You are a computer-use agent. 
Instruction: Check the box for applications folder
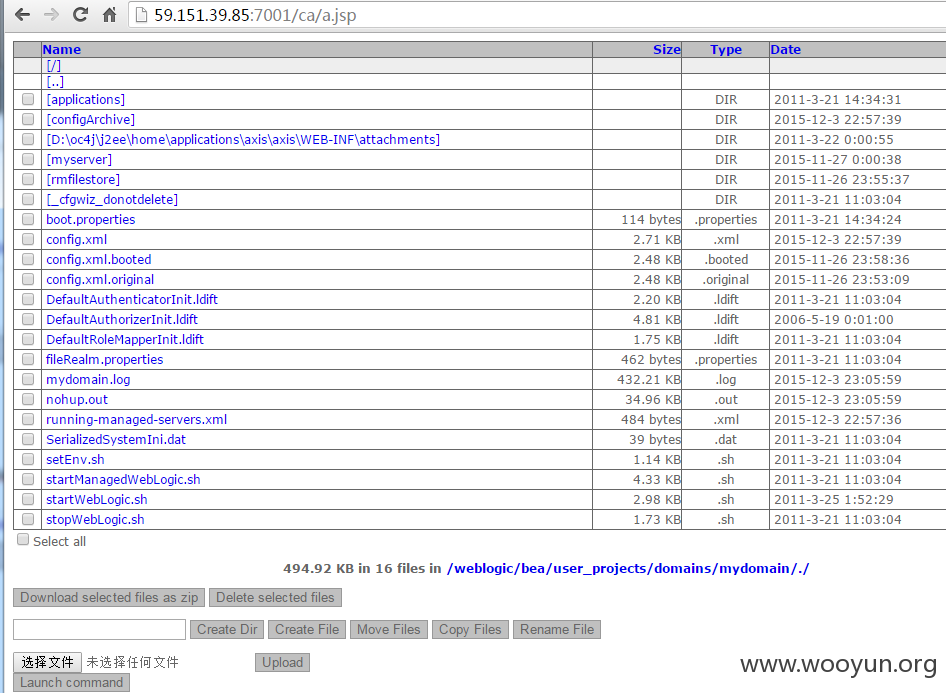pos(28,99)
